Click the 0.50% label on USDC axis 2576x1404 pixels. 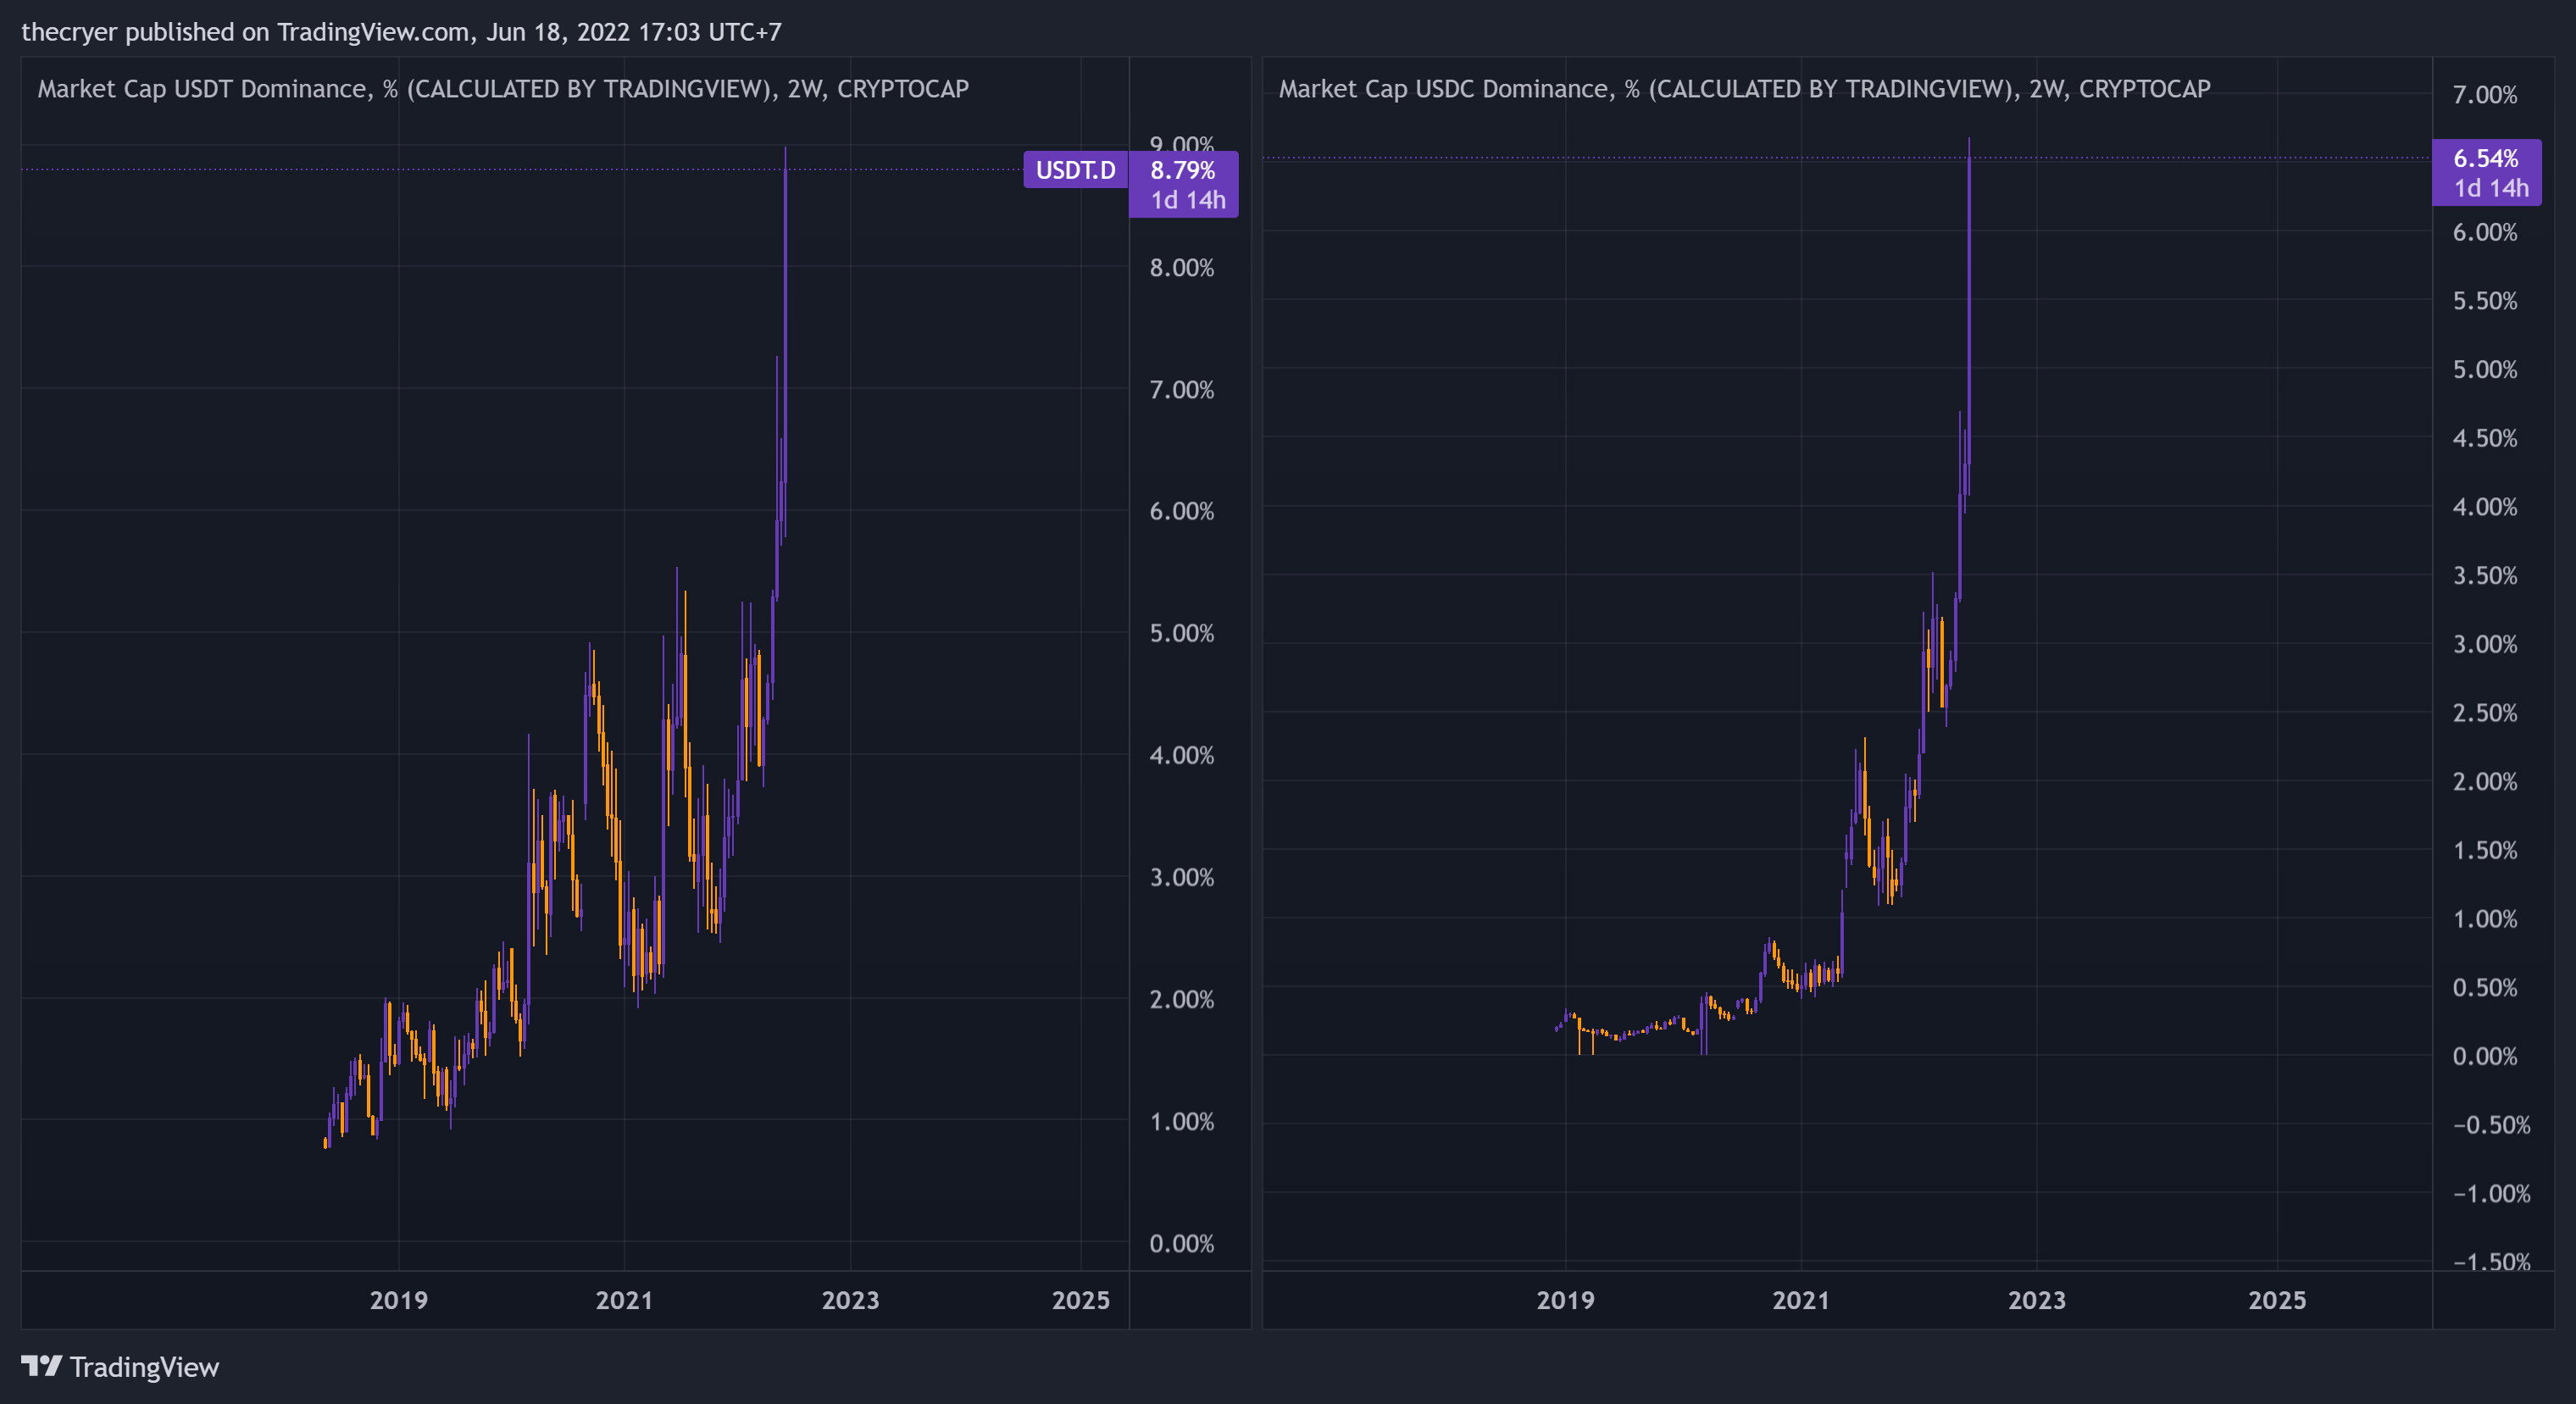[x=2485, y=988]
